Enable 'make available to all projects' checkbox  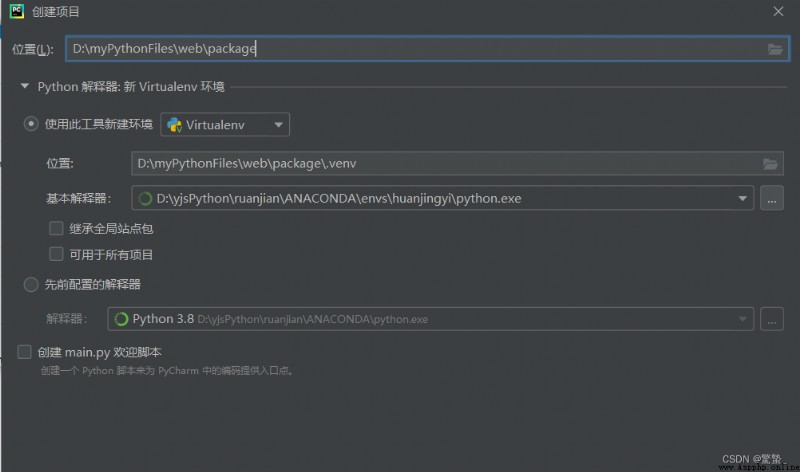point(56,254)
